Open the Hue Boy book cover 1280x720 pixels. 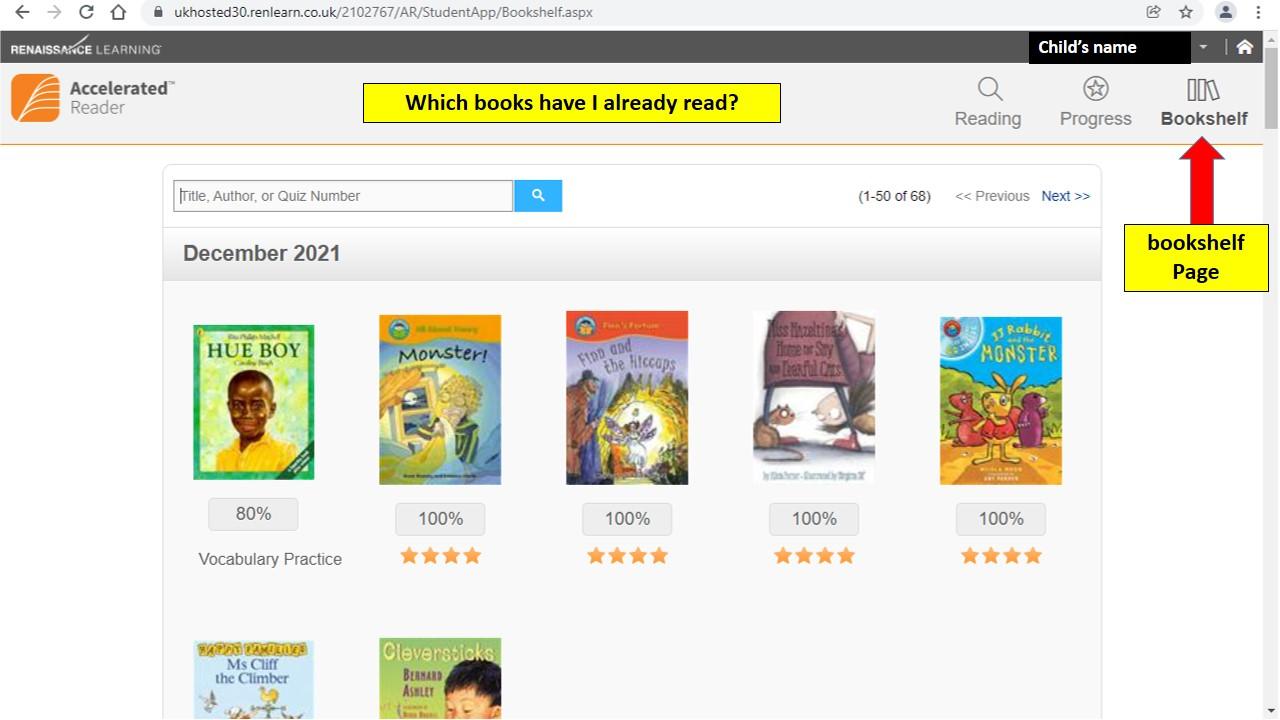[253, 402]
